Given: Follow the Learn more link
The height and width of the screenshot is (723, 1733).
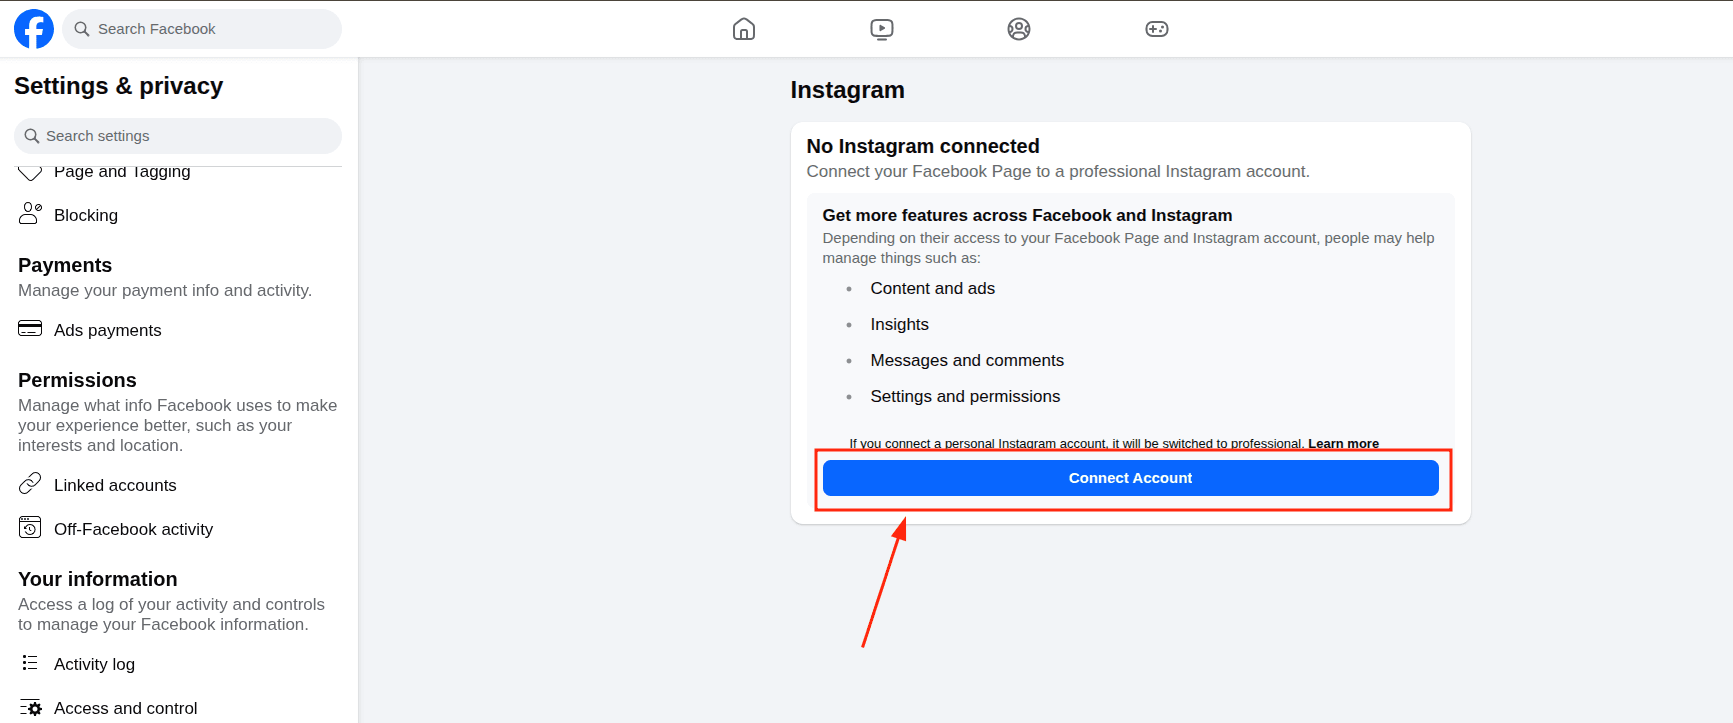Looking at the screenshot, I should tap(1343, 443).
